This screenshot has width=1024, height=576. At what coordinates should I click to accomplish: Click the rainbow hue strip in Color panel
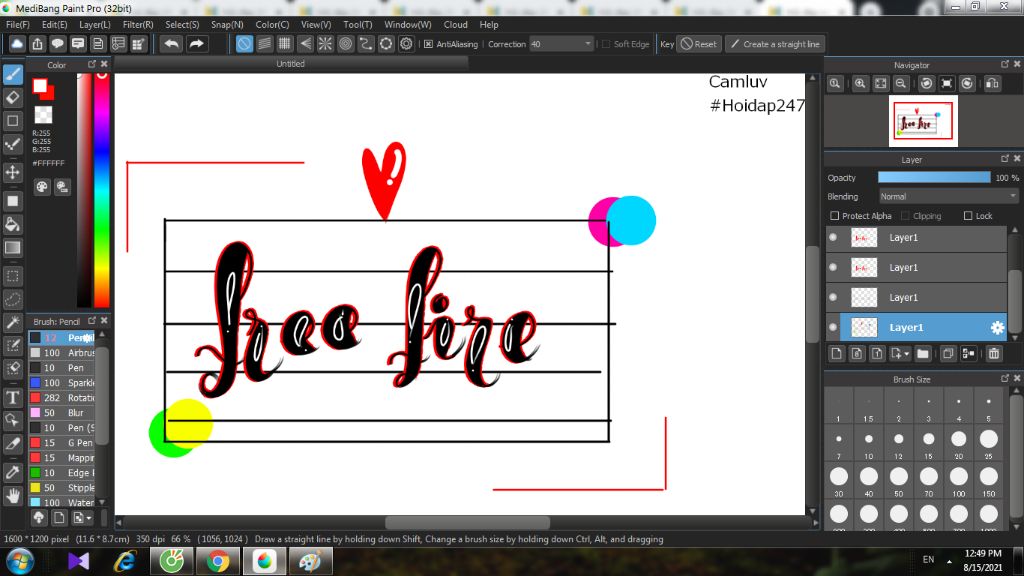102,189
